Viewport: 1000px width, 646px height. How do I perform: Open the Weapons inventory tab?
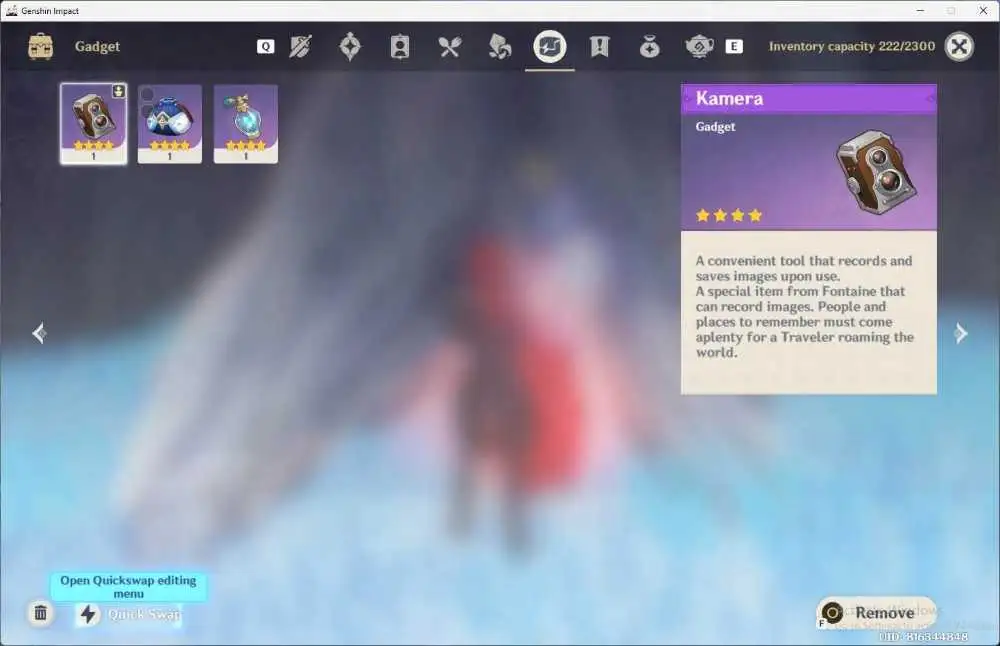click(300, 47)
